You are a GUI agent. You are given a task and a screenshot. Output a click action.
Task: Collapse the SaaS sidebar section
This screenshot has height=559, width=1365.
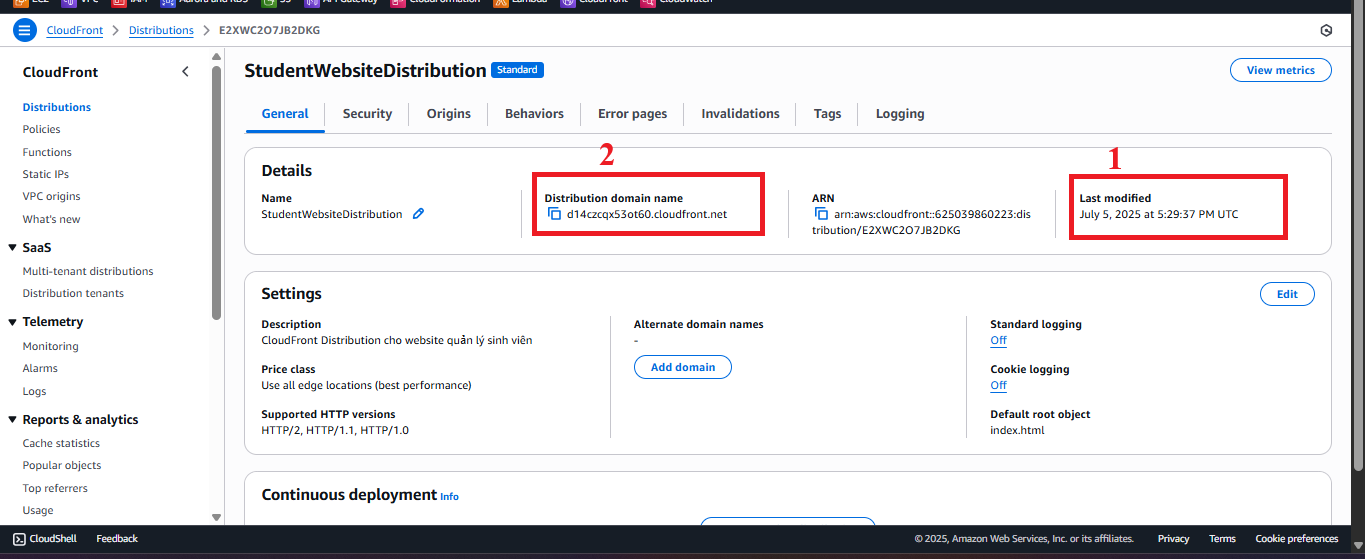click(x=12, y=247)
